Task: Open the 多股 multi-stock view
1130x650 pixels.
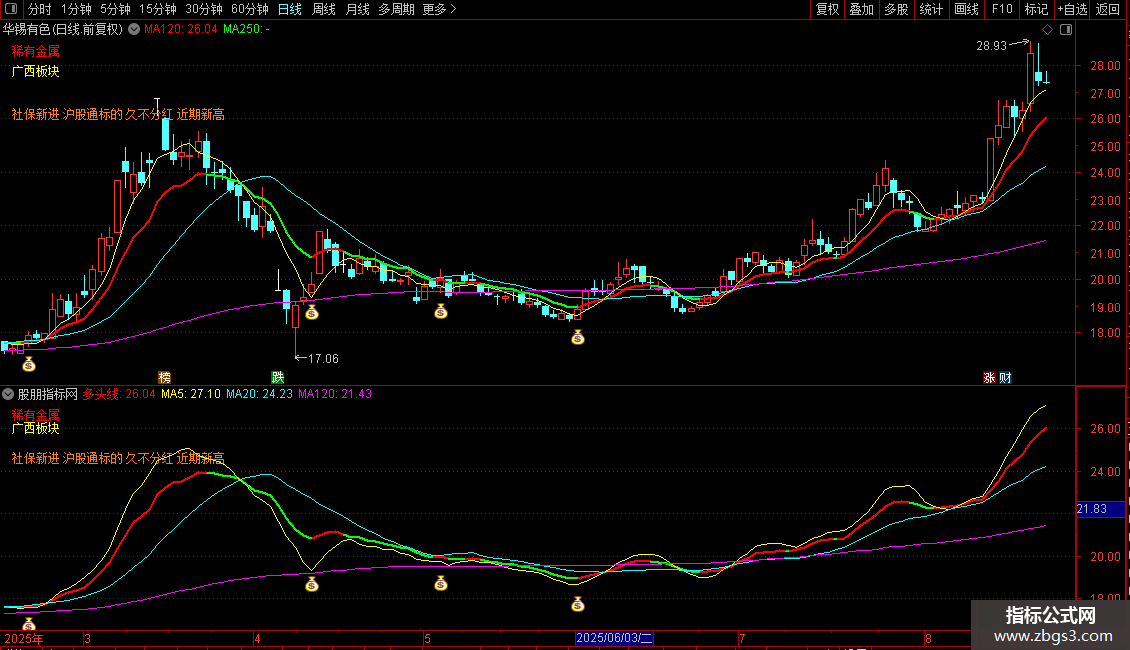Action: [896, 9]
